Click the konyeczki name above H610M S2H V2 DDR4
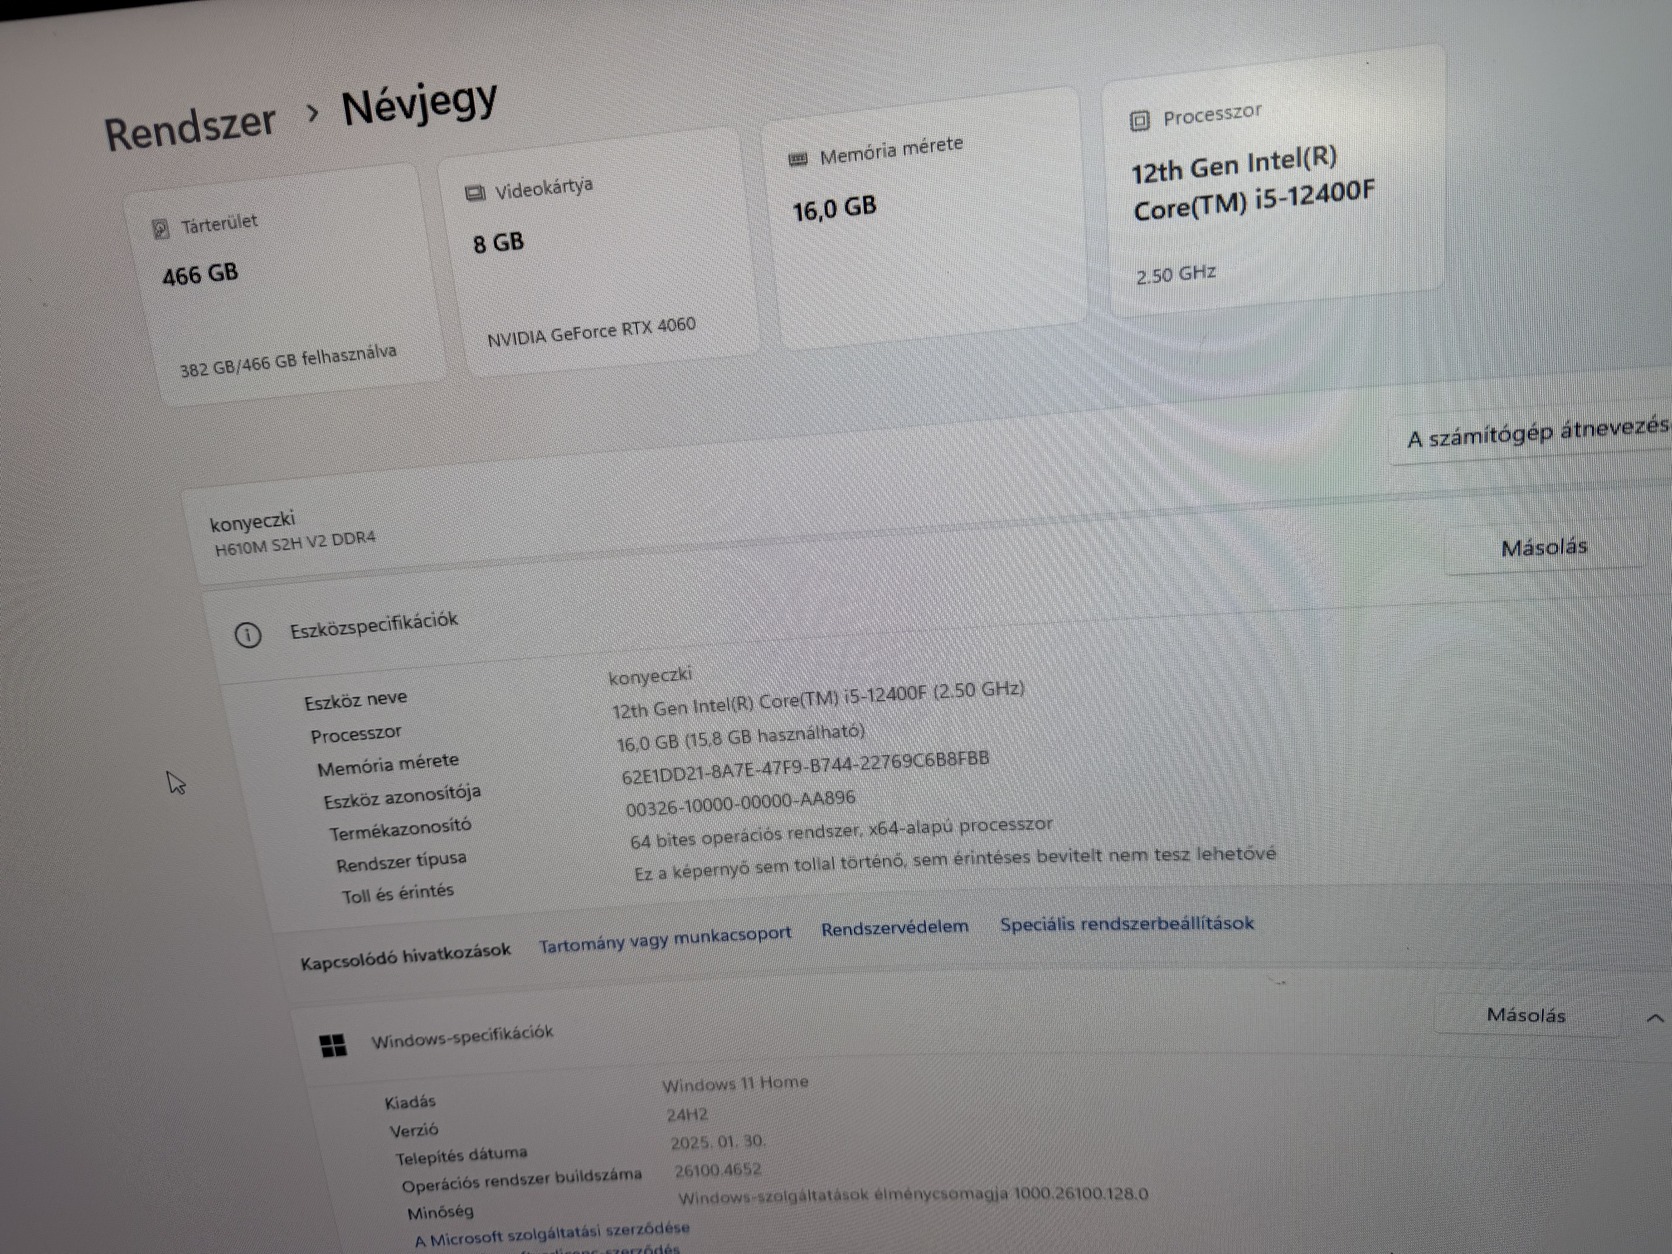1672x1254 pixels. click(x=252, y=521)
